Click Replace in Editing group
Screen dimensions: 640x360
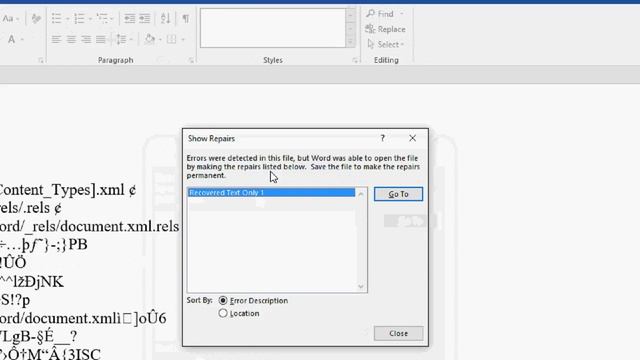tap(386, 29)
